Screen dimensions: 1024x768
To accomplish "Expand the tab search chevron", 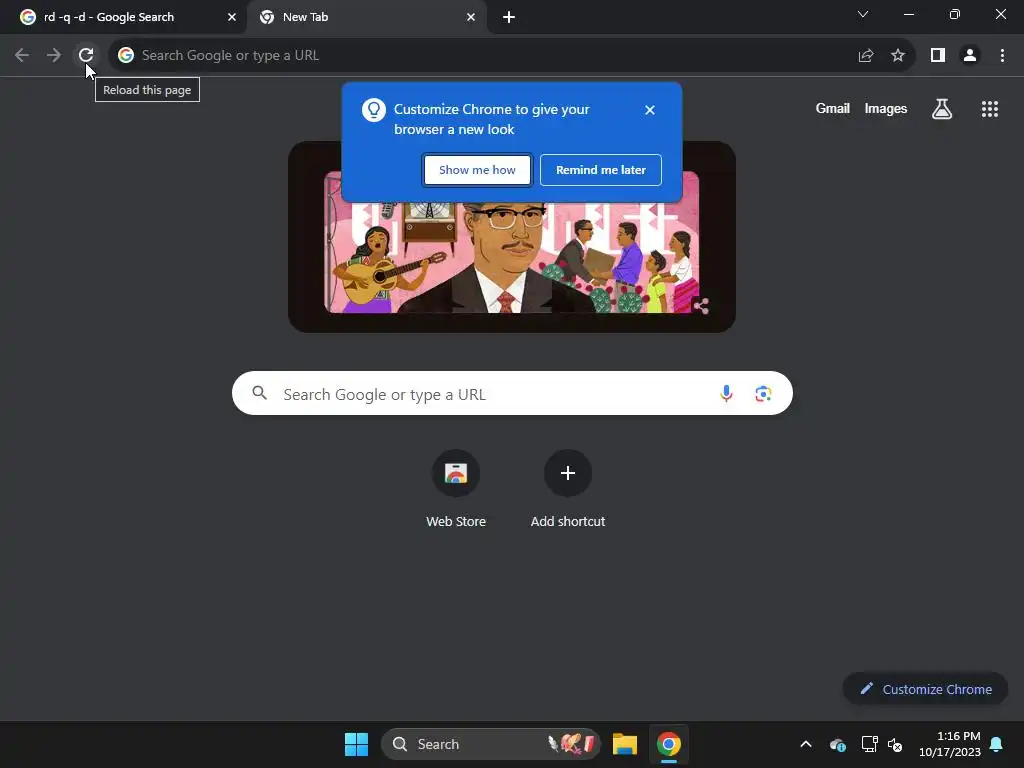I will pyautogui.click(x=863, y=14).
